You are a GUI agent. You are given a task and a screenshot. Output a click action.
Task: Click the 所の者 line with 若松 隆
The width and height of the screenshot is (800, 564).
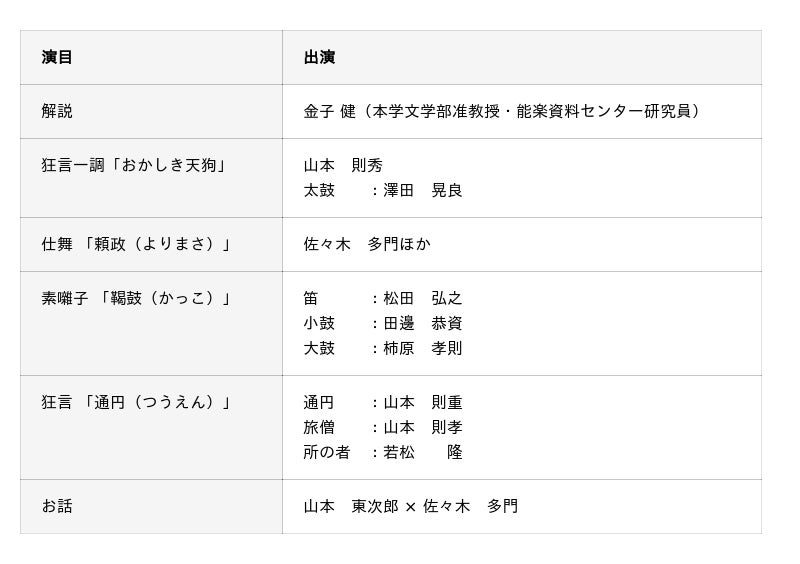(383, 452)
